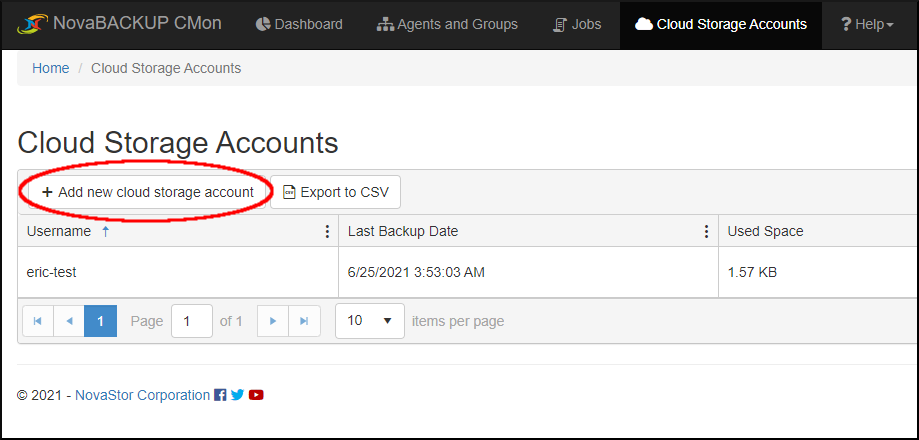Viewport: 919px width, 440px height.
Task: Open the NovaStor Twitter icon
Action: tap(237, 395)
